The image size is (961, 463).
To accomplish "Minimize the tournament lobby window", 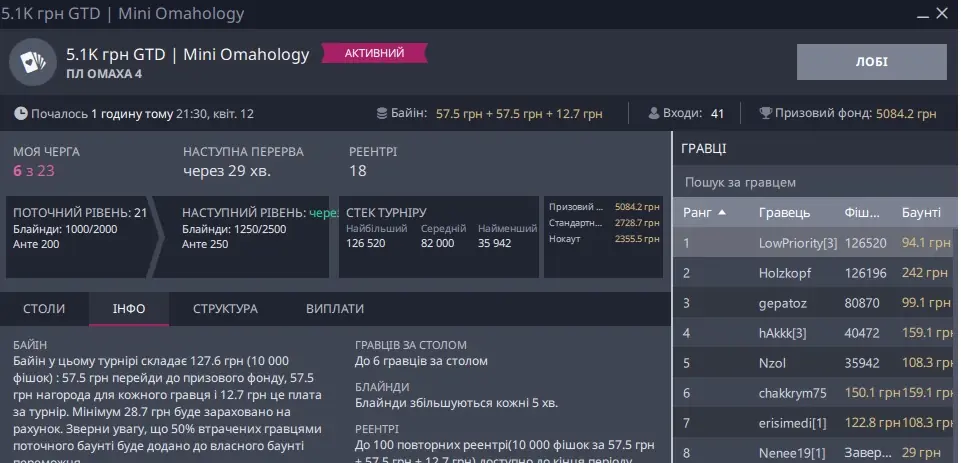I will click(x=919, y=14).
